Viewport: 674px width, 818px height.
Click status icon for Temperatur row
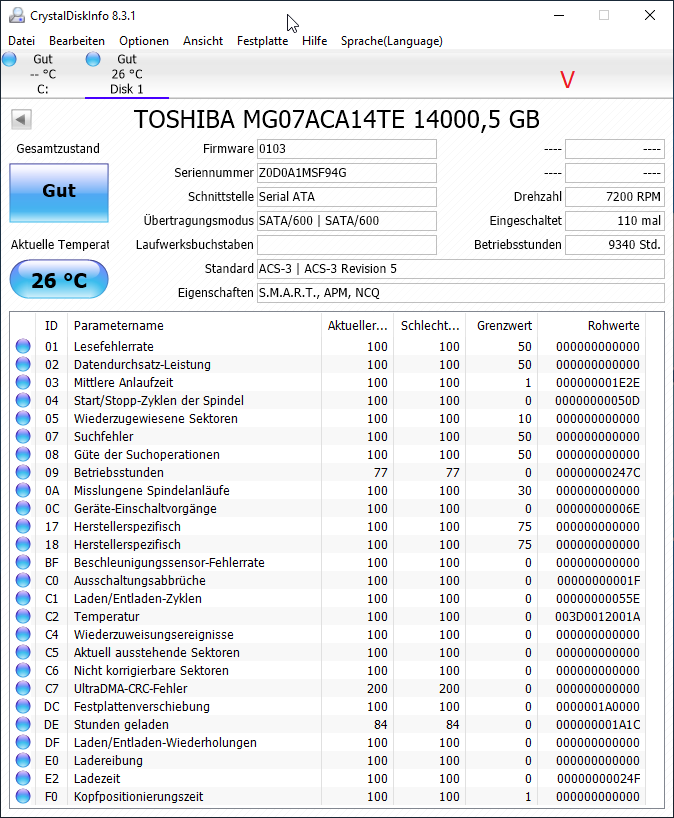click(x=23, y=616)
